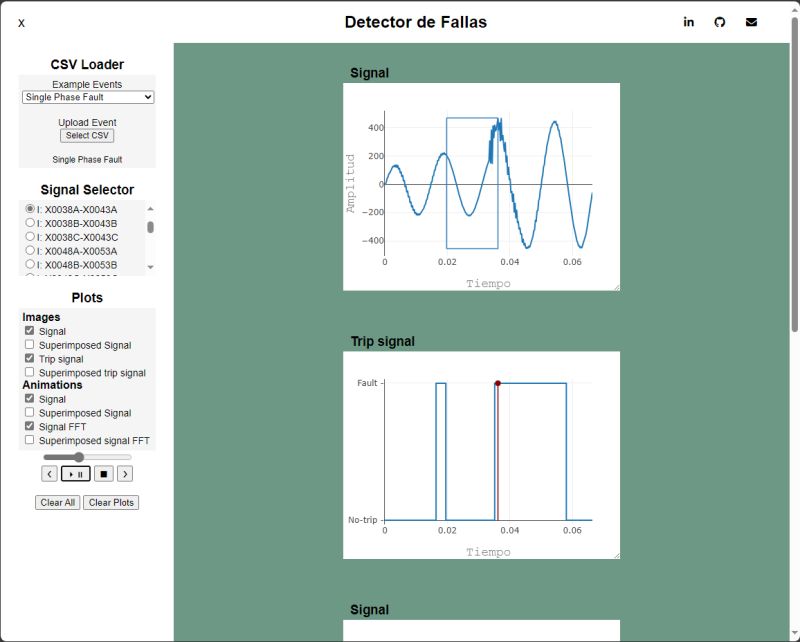Stop the animation playback
The width and height of the screenshot is (800, 642).
(104, 474)
